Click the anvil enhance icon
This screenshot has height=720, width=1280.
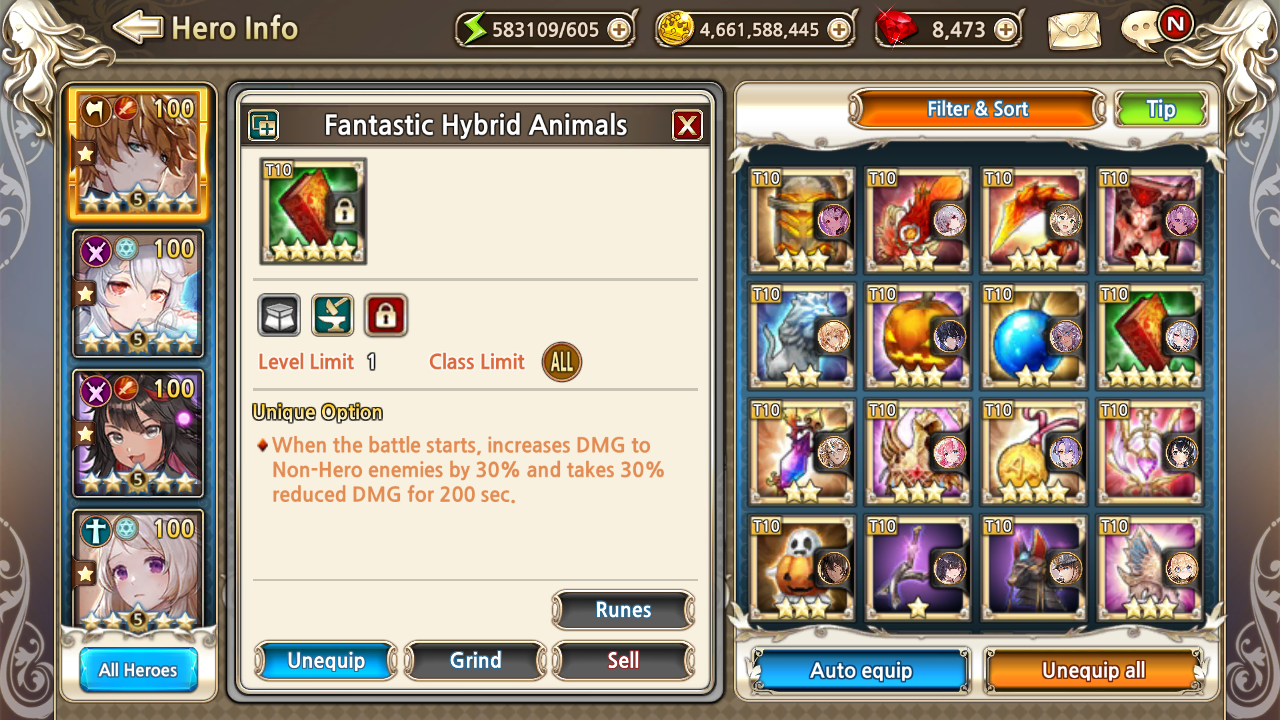coord(332,315)
